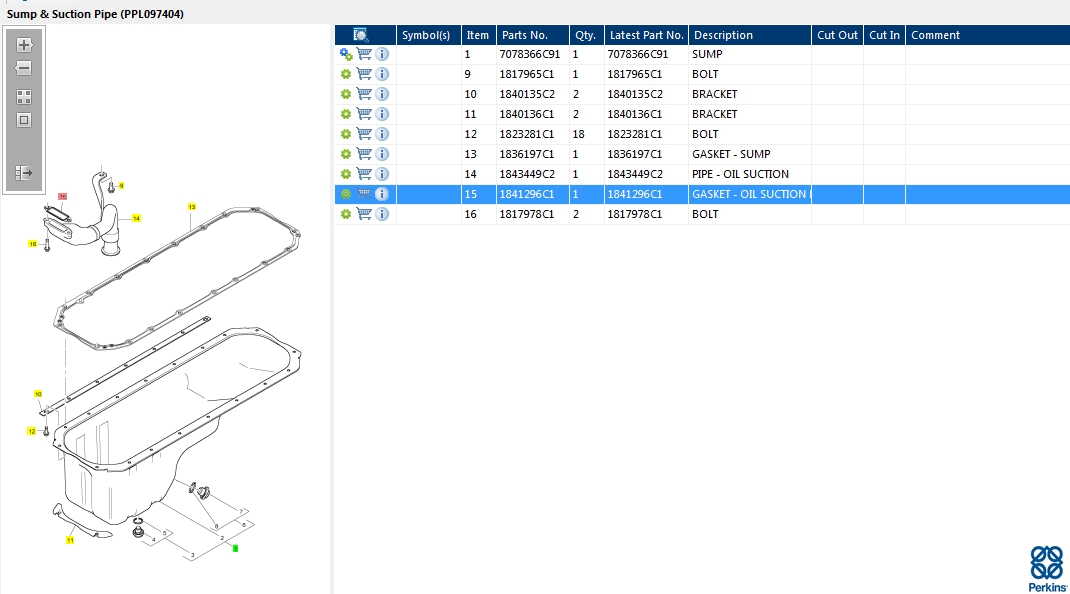Click the single square fit-to-window icon
The image size is (1070, 594).
pyautogui.click(x=24, y=120)
